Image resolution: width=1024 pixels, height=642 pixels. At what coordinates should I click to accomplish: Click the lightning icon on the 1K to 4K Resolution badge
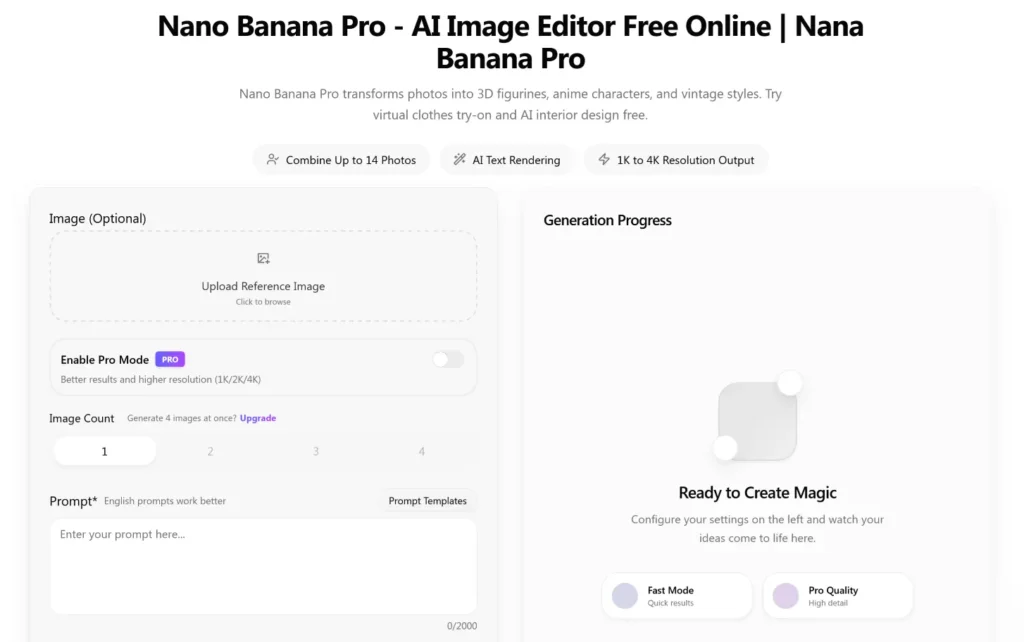(x=604, y=159)
